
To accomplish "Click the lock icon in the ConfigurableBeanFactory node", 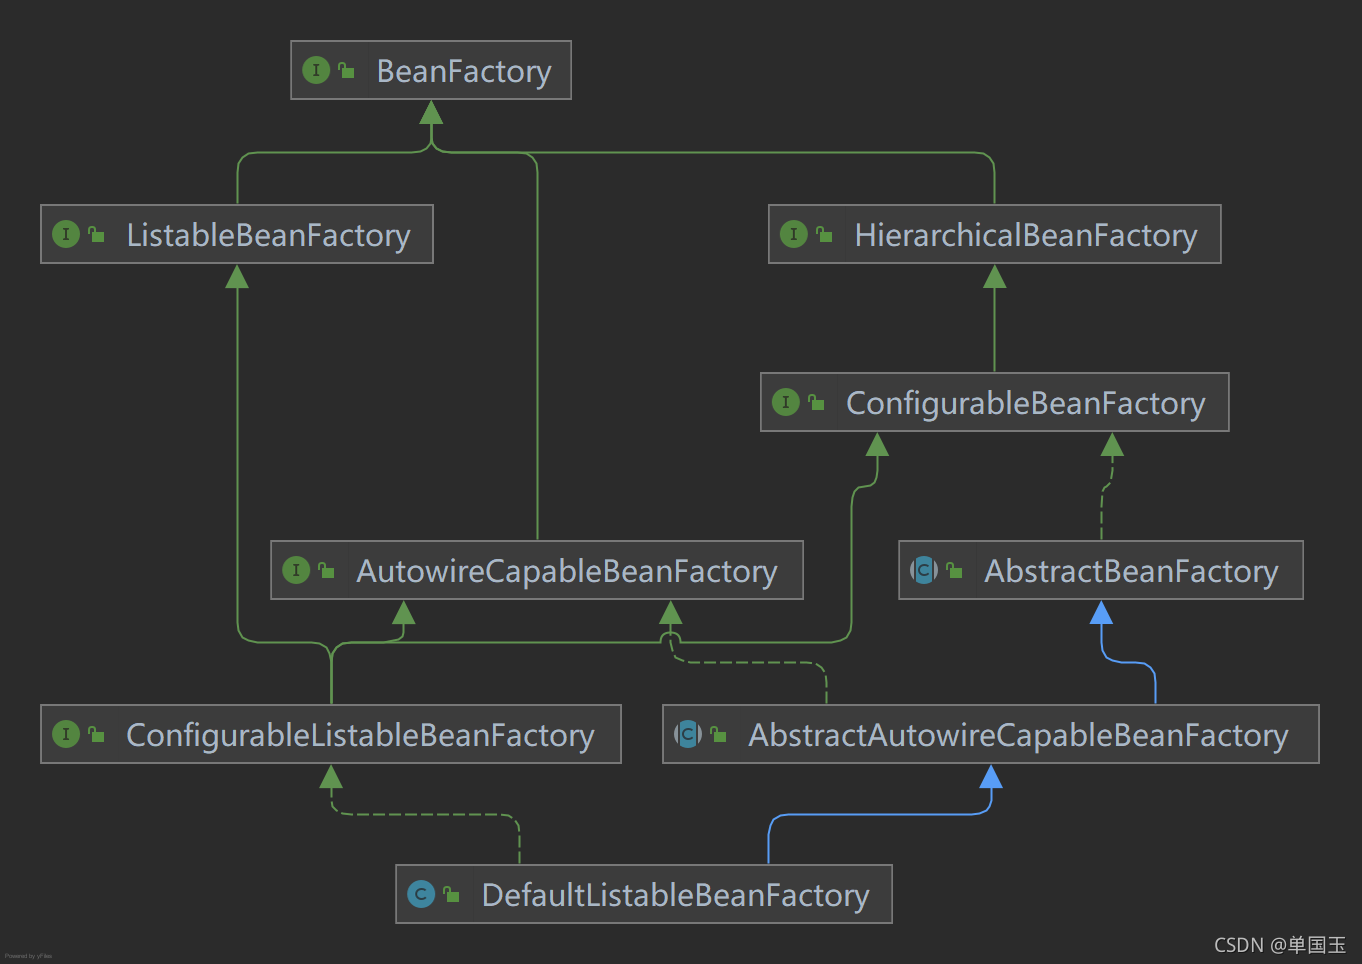I will pos(816,402).
